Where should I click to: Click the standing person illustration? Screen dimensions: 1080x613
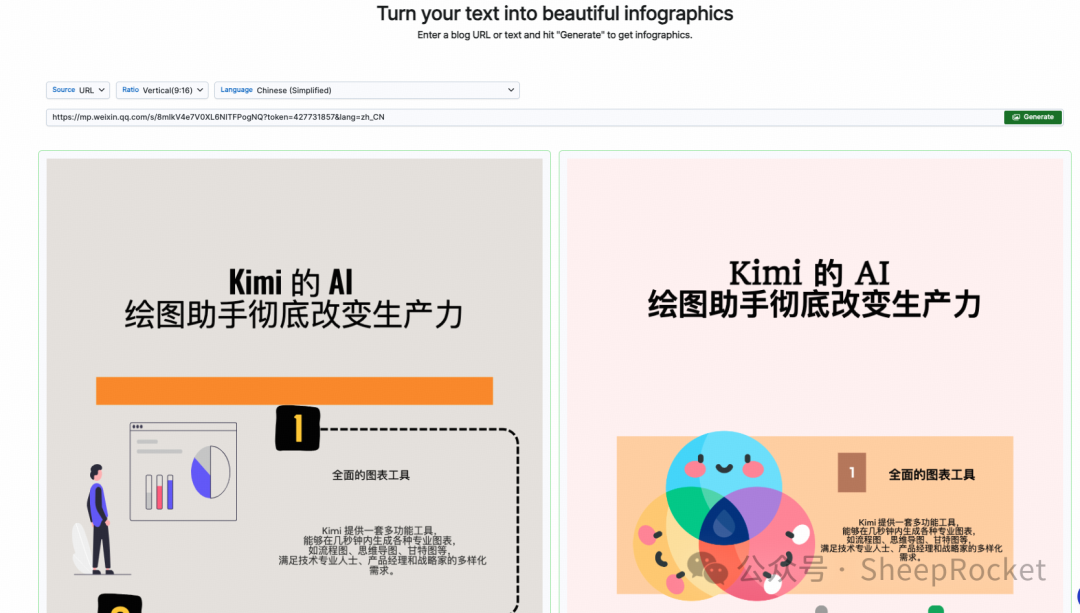tap(98, 520)
